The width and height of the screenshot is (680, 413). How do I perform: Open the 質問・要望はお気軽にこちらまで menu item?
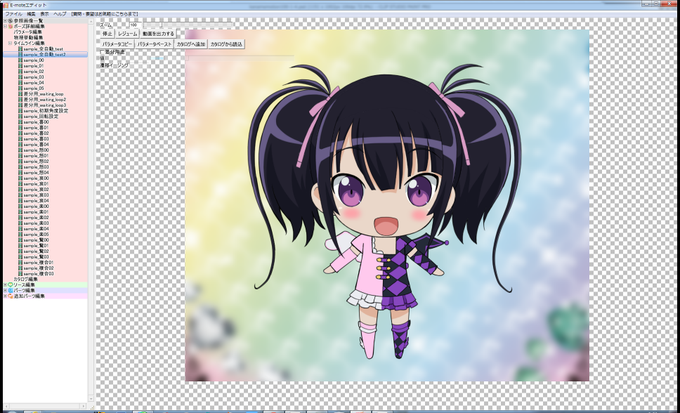[104, 14]
